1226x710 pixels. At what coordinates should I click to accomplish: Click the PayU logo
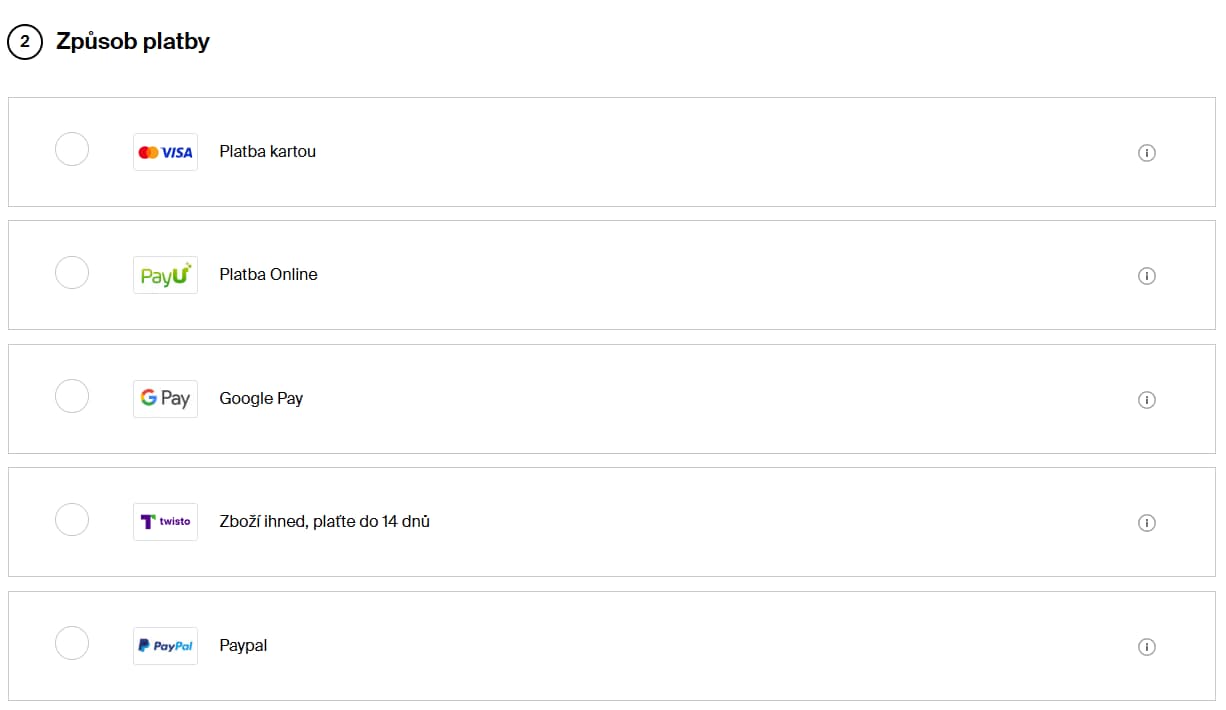pyautogui.click(x=165, y=275)
